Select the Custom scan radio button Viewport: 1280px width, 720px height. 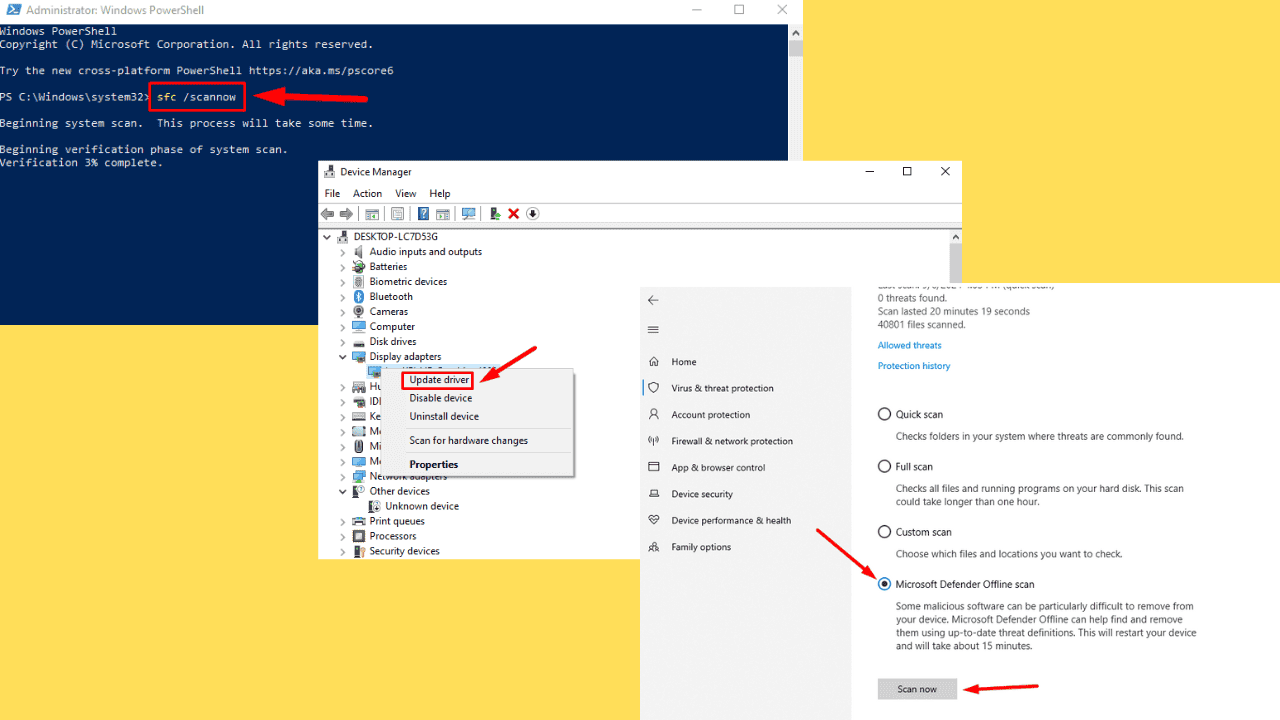(x=884, y=532)
